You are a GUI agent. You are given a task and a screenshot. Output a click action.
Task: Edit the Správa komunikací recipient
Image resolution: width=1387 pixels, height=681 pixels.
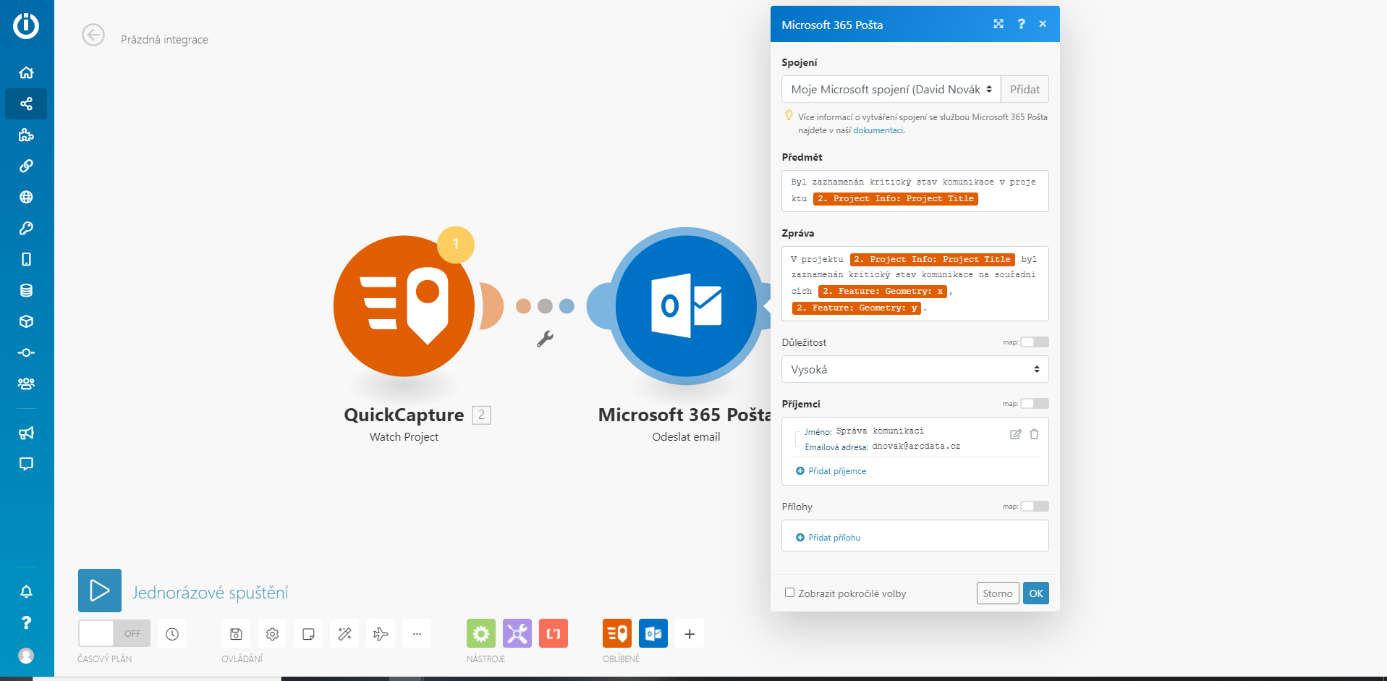tap(1016, 434)
